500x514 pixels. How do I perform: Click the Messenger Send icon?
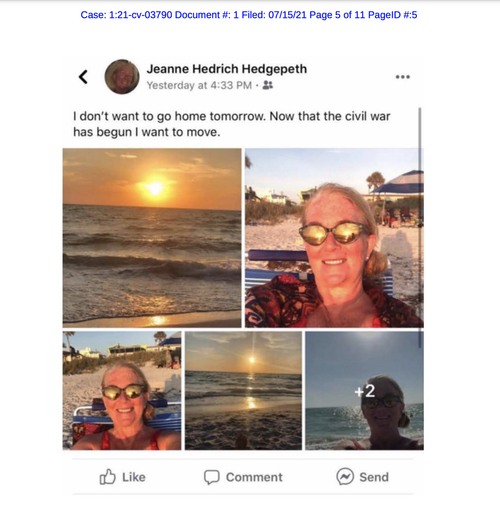[345, 476]
